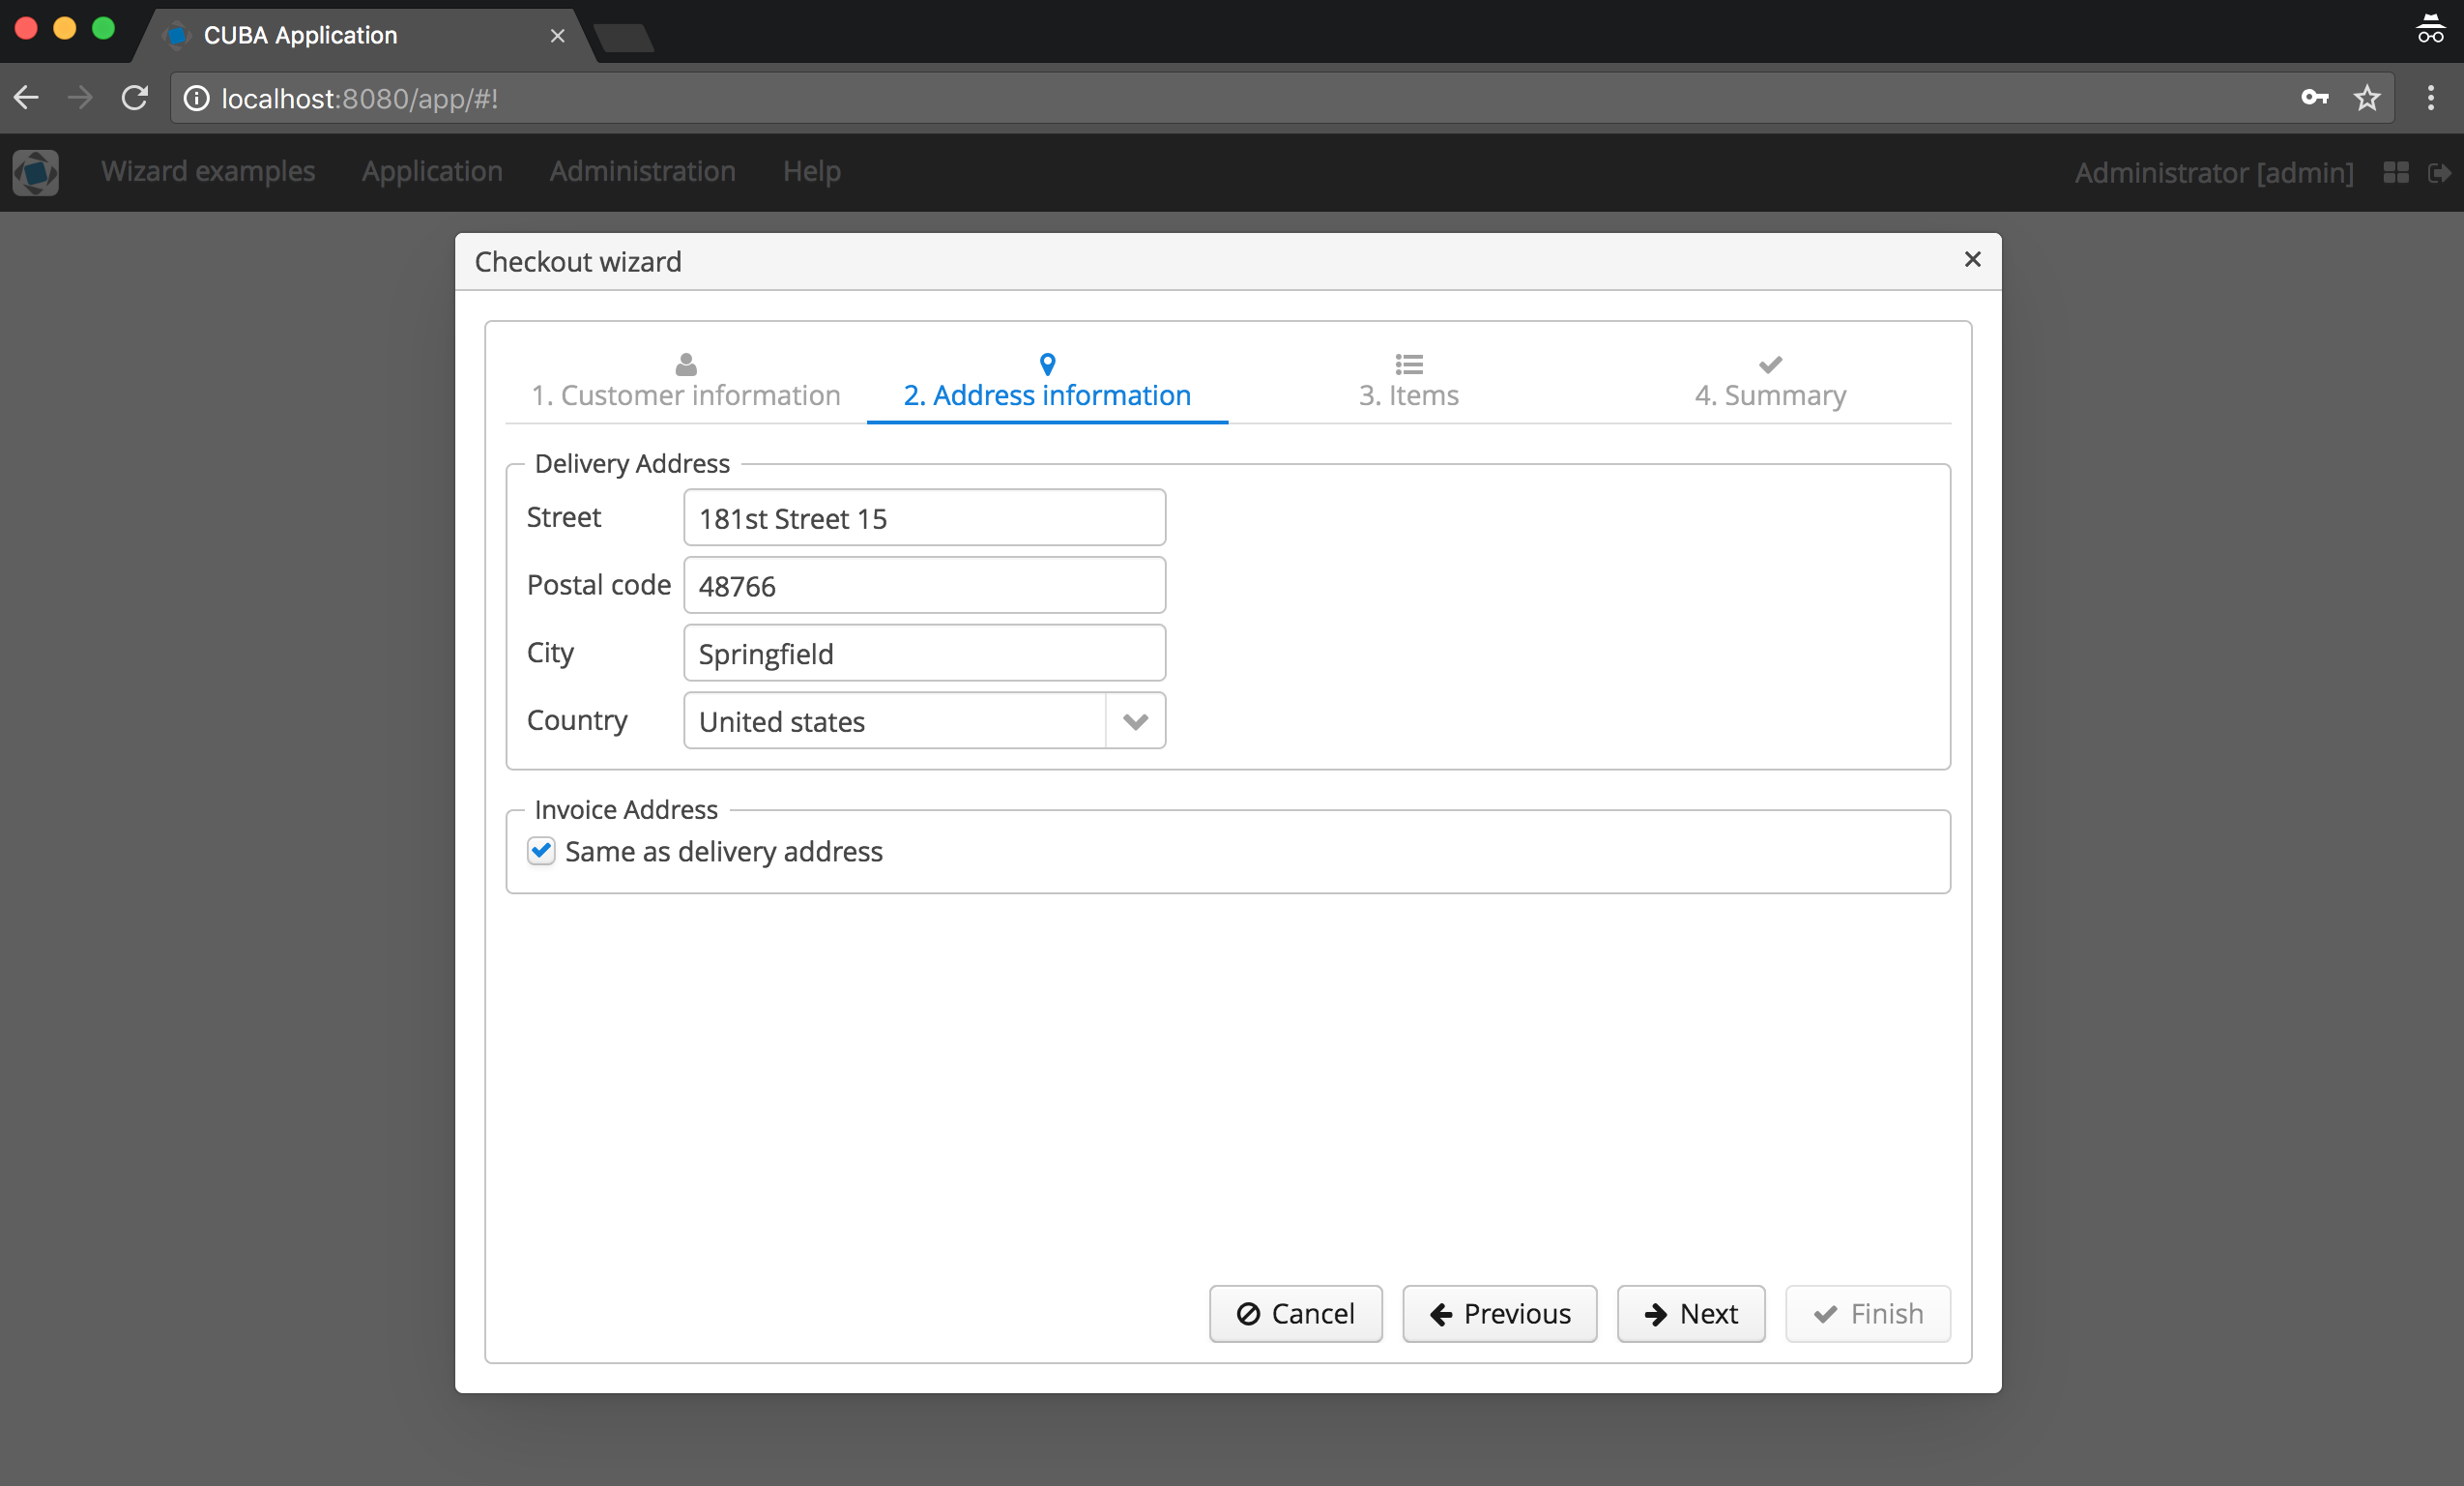The height and width of the screenshot is (1486, 2464).
Task: Reload the page using refresh icon
Action: 135,98
